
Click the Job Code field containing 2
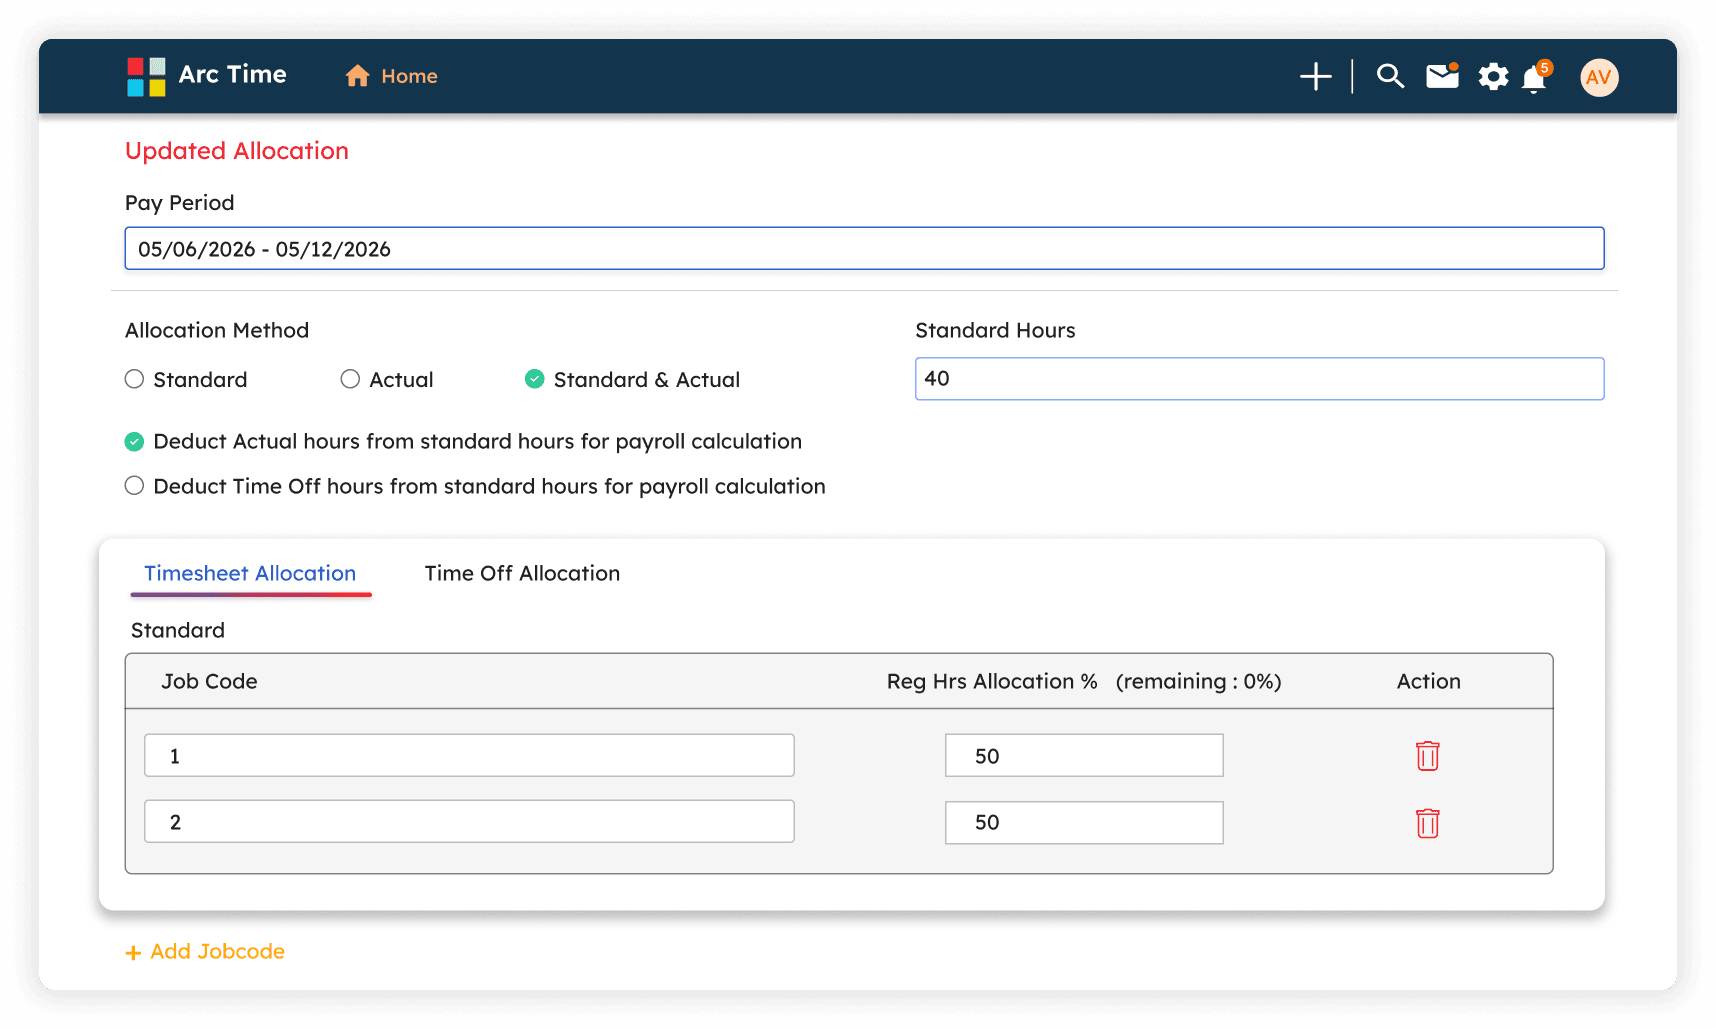pos(469,821)
